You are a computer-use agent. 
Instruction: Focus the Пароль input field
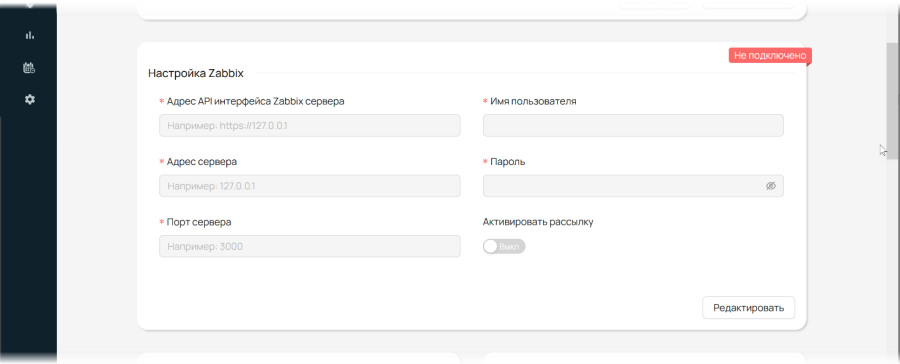pyautogui.click(x=633, y=186)
